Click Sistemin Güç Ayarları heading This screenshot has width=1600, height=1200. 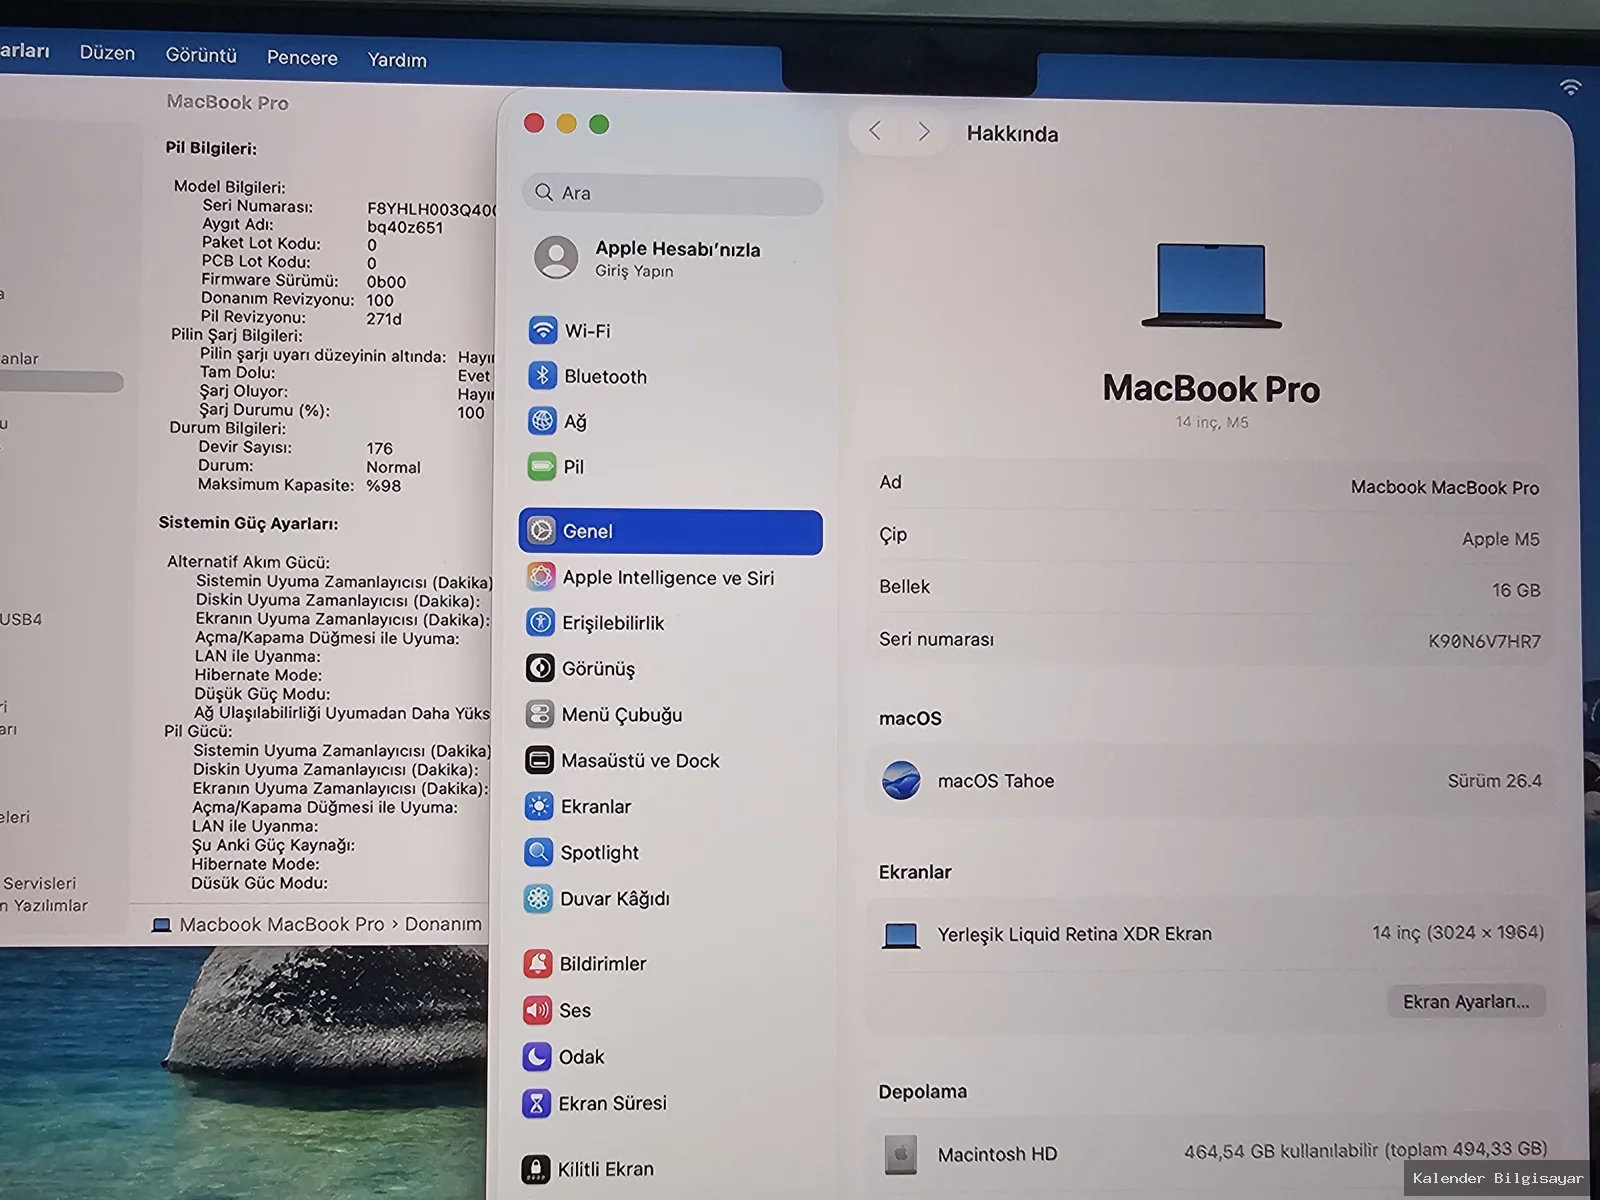click(248, 523)
